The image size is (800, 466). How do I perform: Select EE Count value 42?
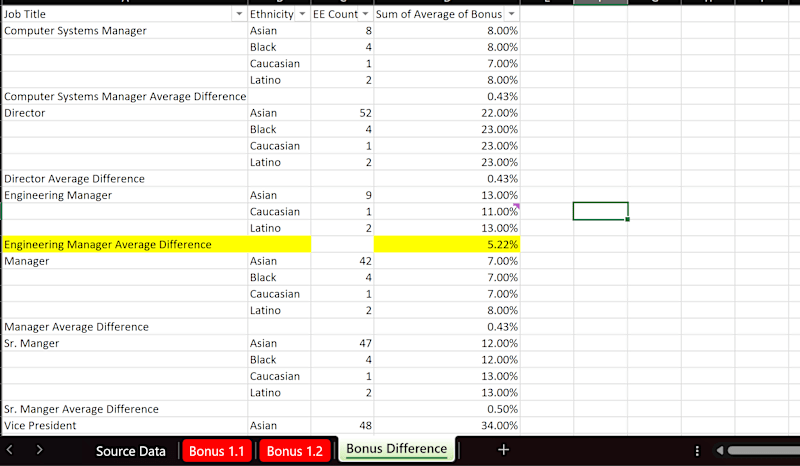pos(342,261)
